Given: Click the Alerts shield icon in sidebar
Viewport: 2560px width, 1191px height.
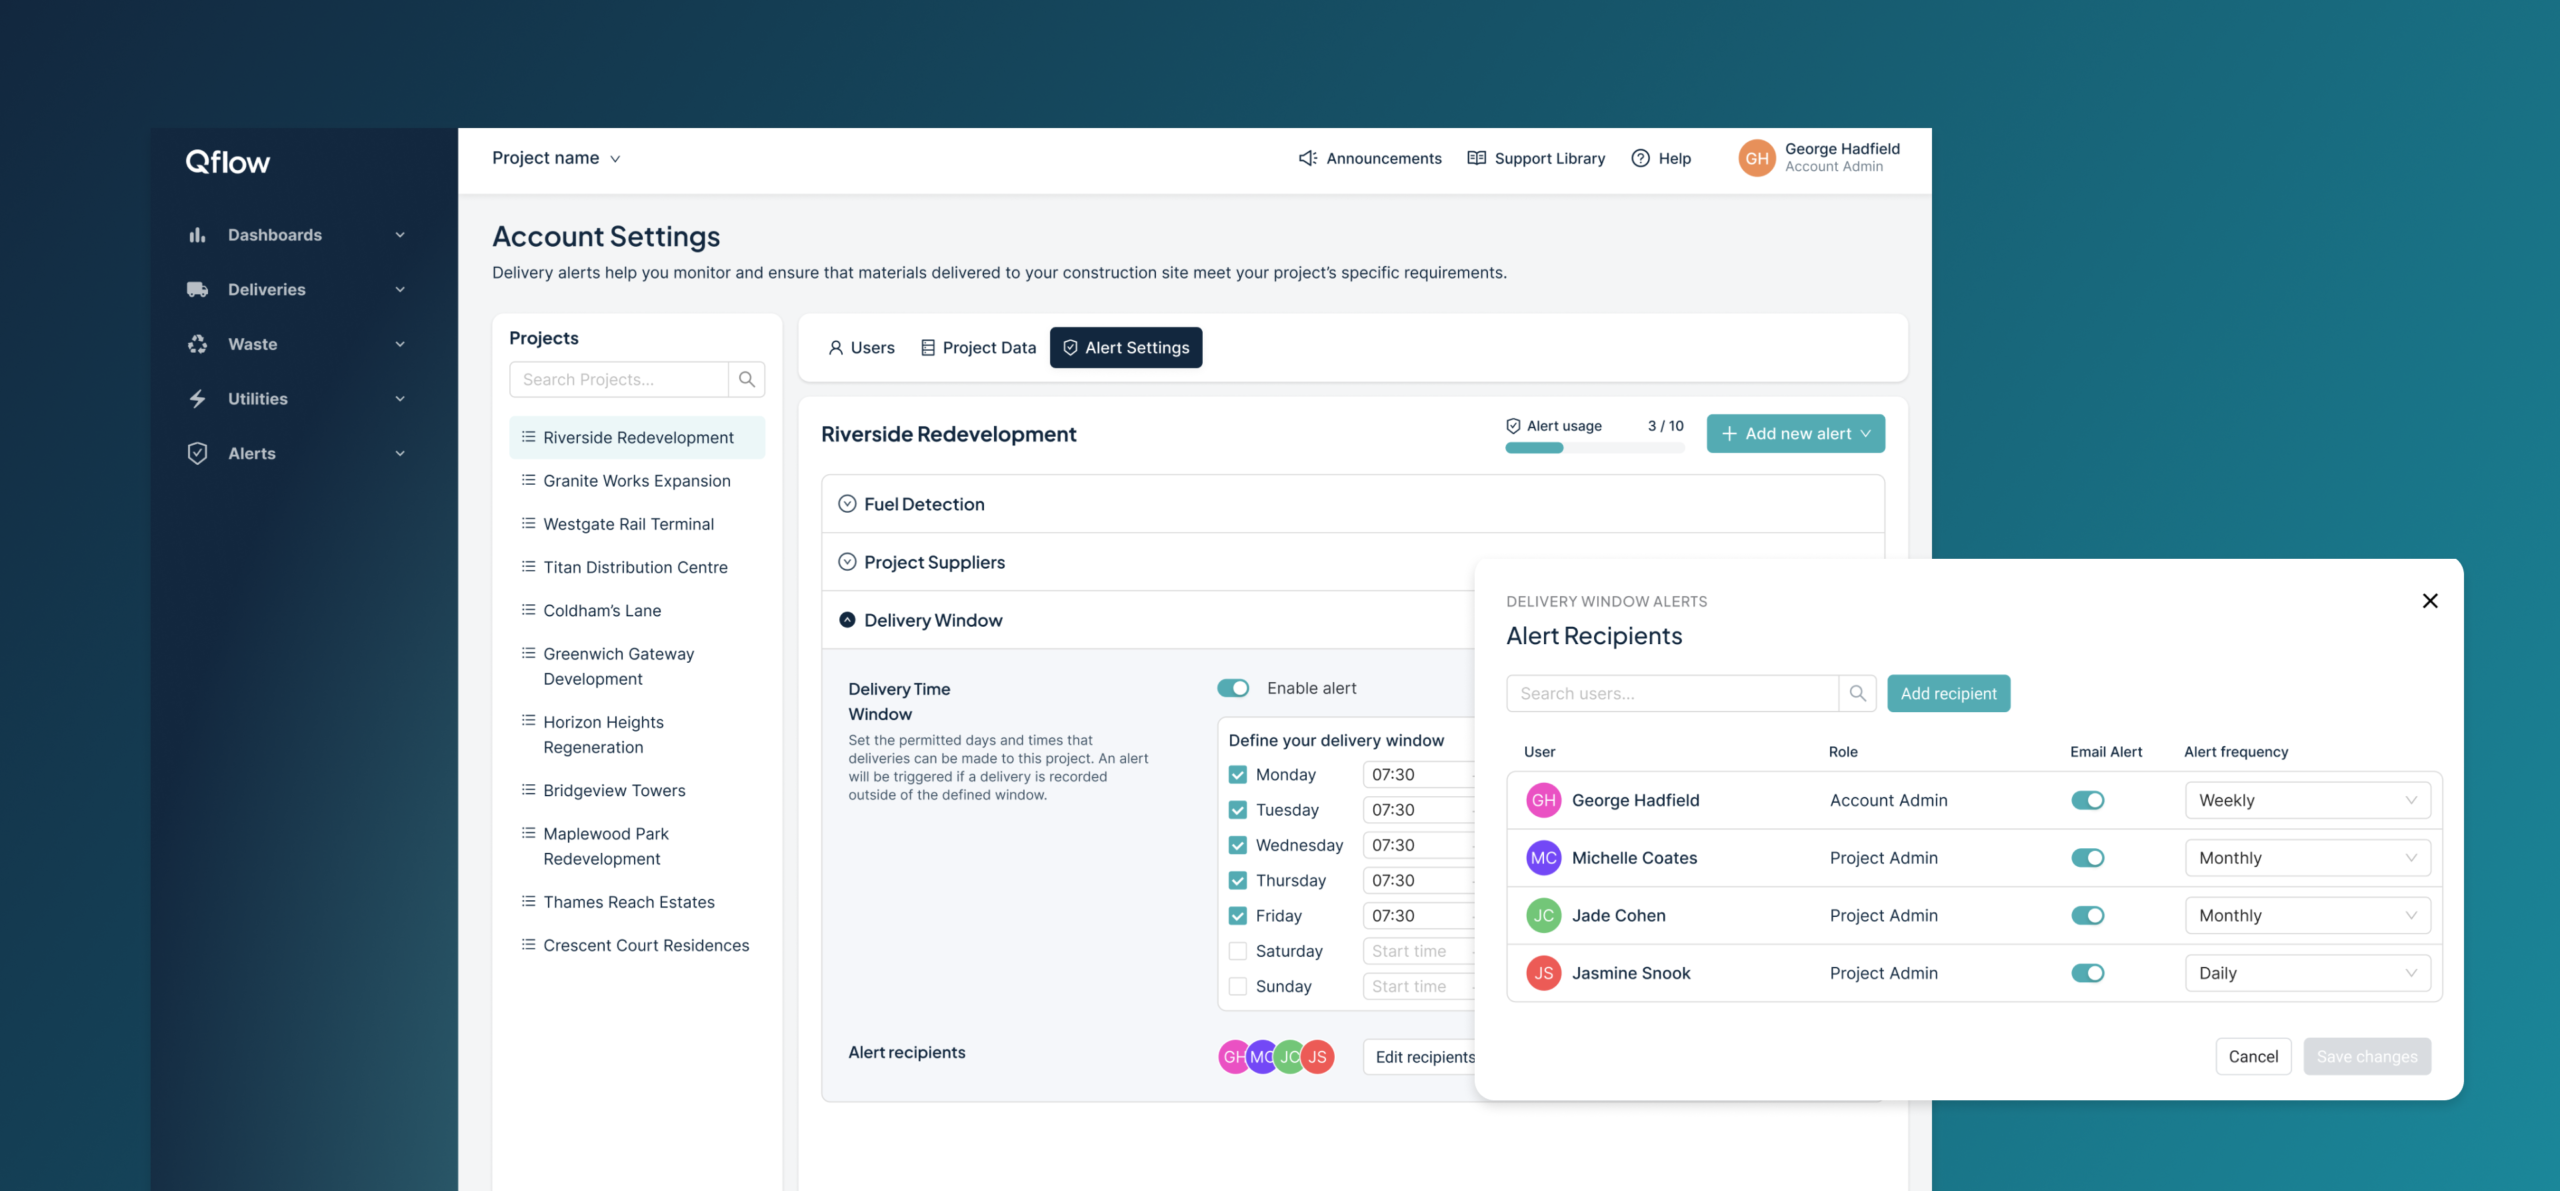Looking at the screenshot, I should pos(197,453).
